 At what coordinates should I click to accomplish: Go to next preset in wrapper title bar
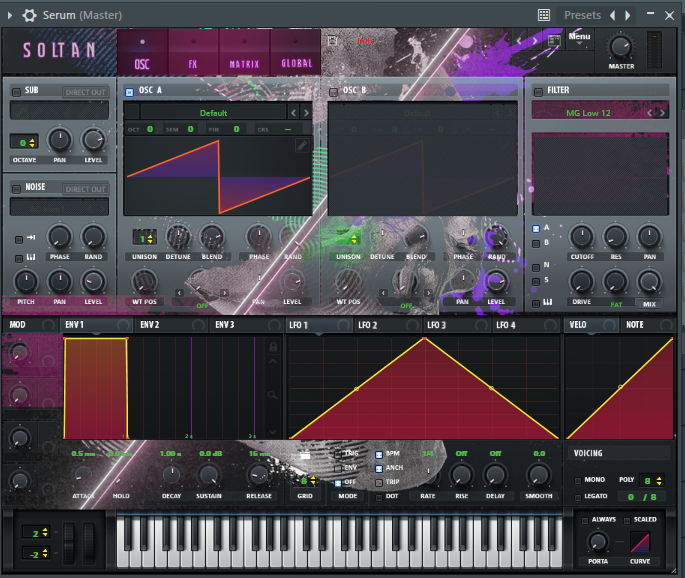pos(628,15)
